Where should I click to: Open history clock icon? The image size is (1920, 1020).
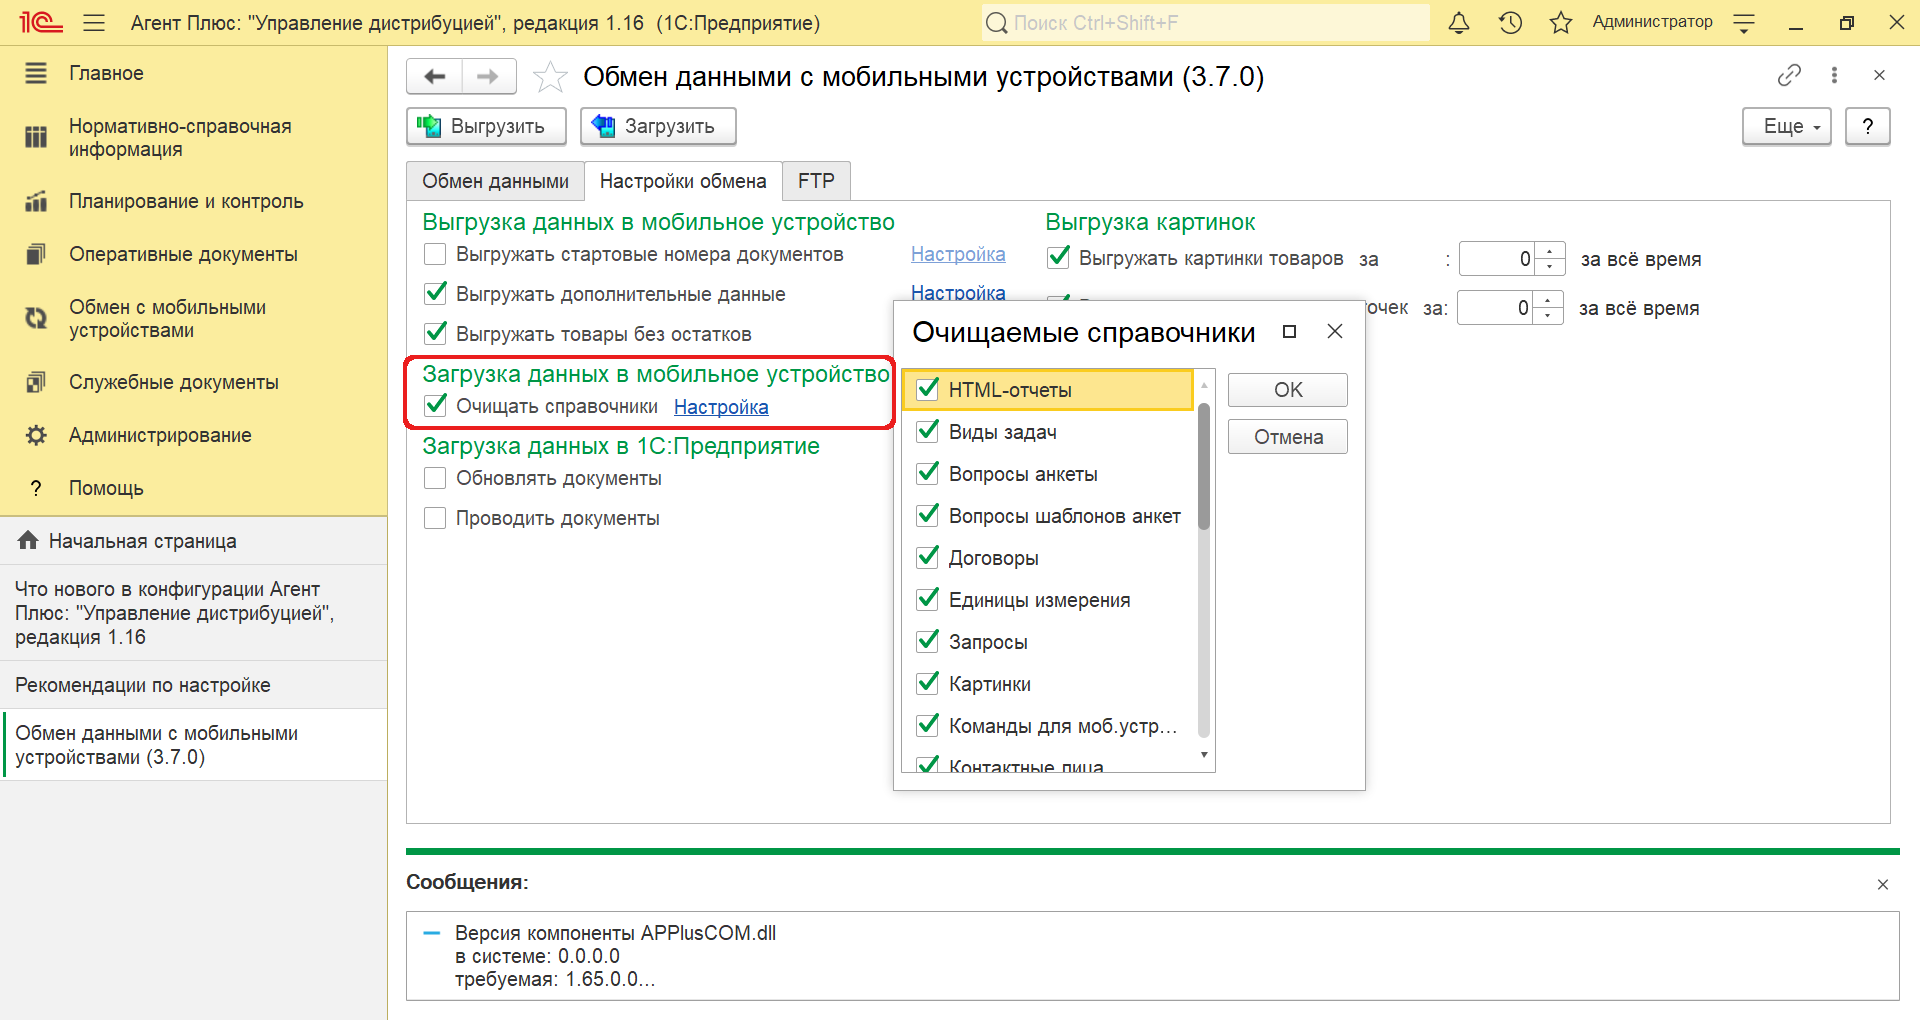tap(1510, 22)
